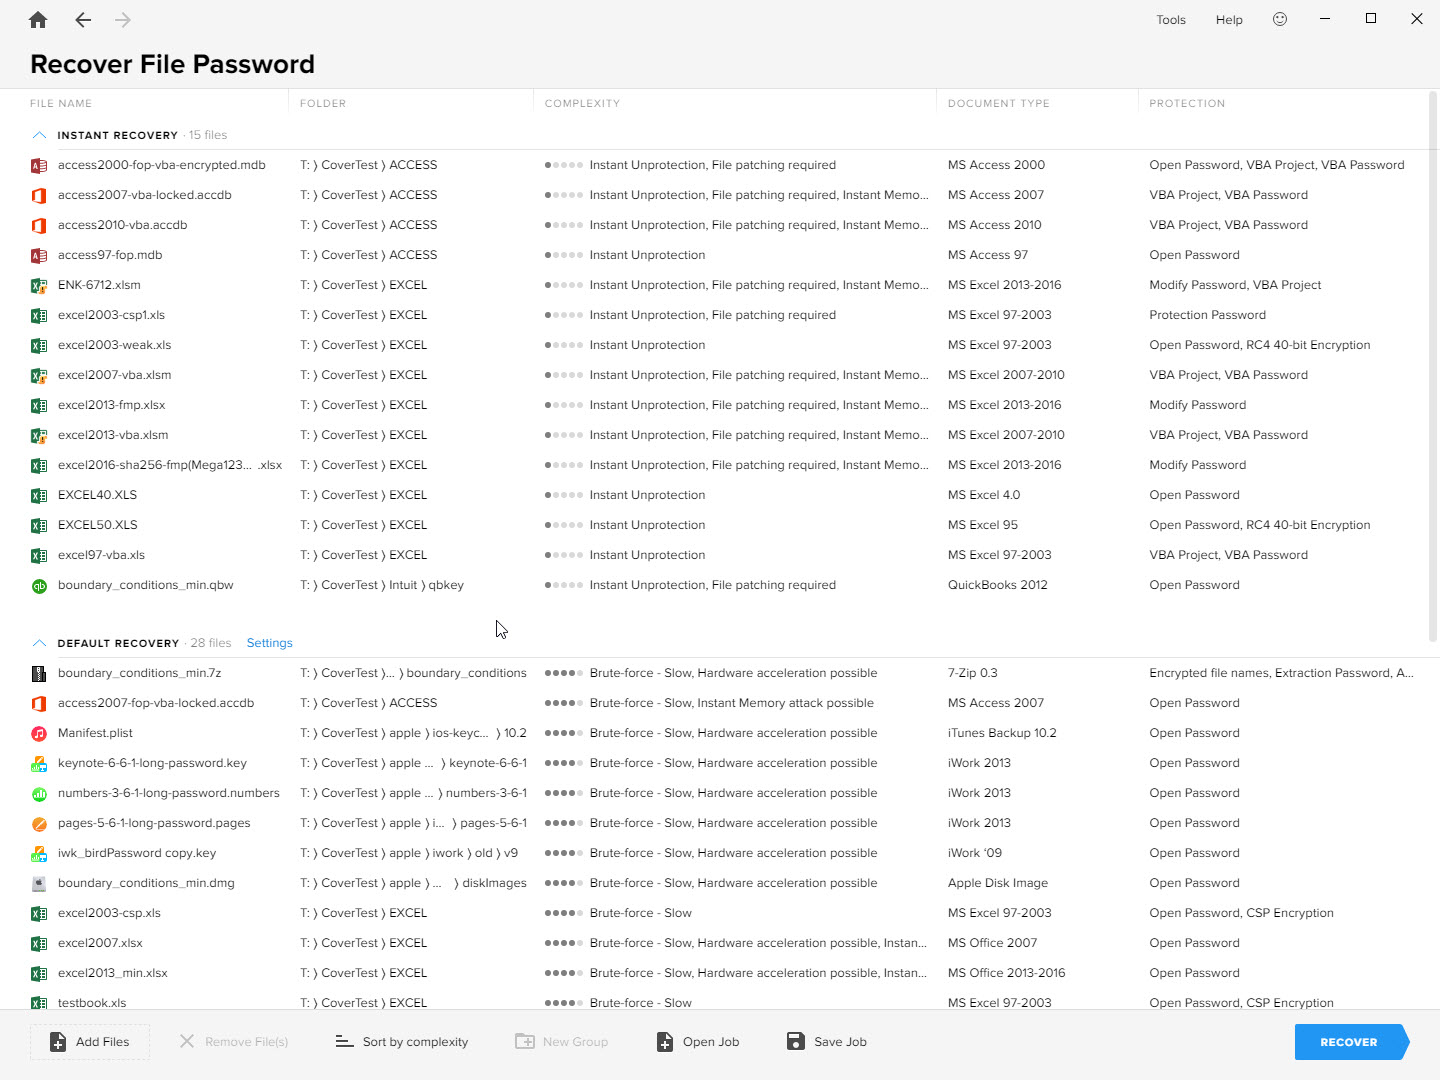
Task: Select Keynote icon of keynote-6-6-1-long-password.key
Action: point(39,763)
